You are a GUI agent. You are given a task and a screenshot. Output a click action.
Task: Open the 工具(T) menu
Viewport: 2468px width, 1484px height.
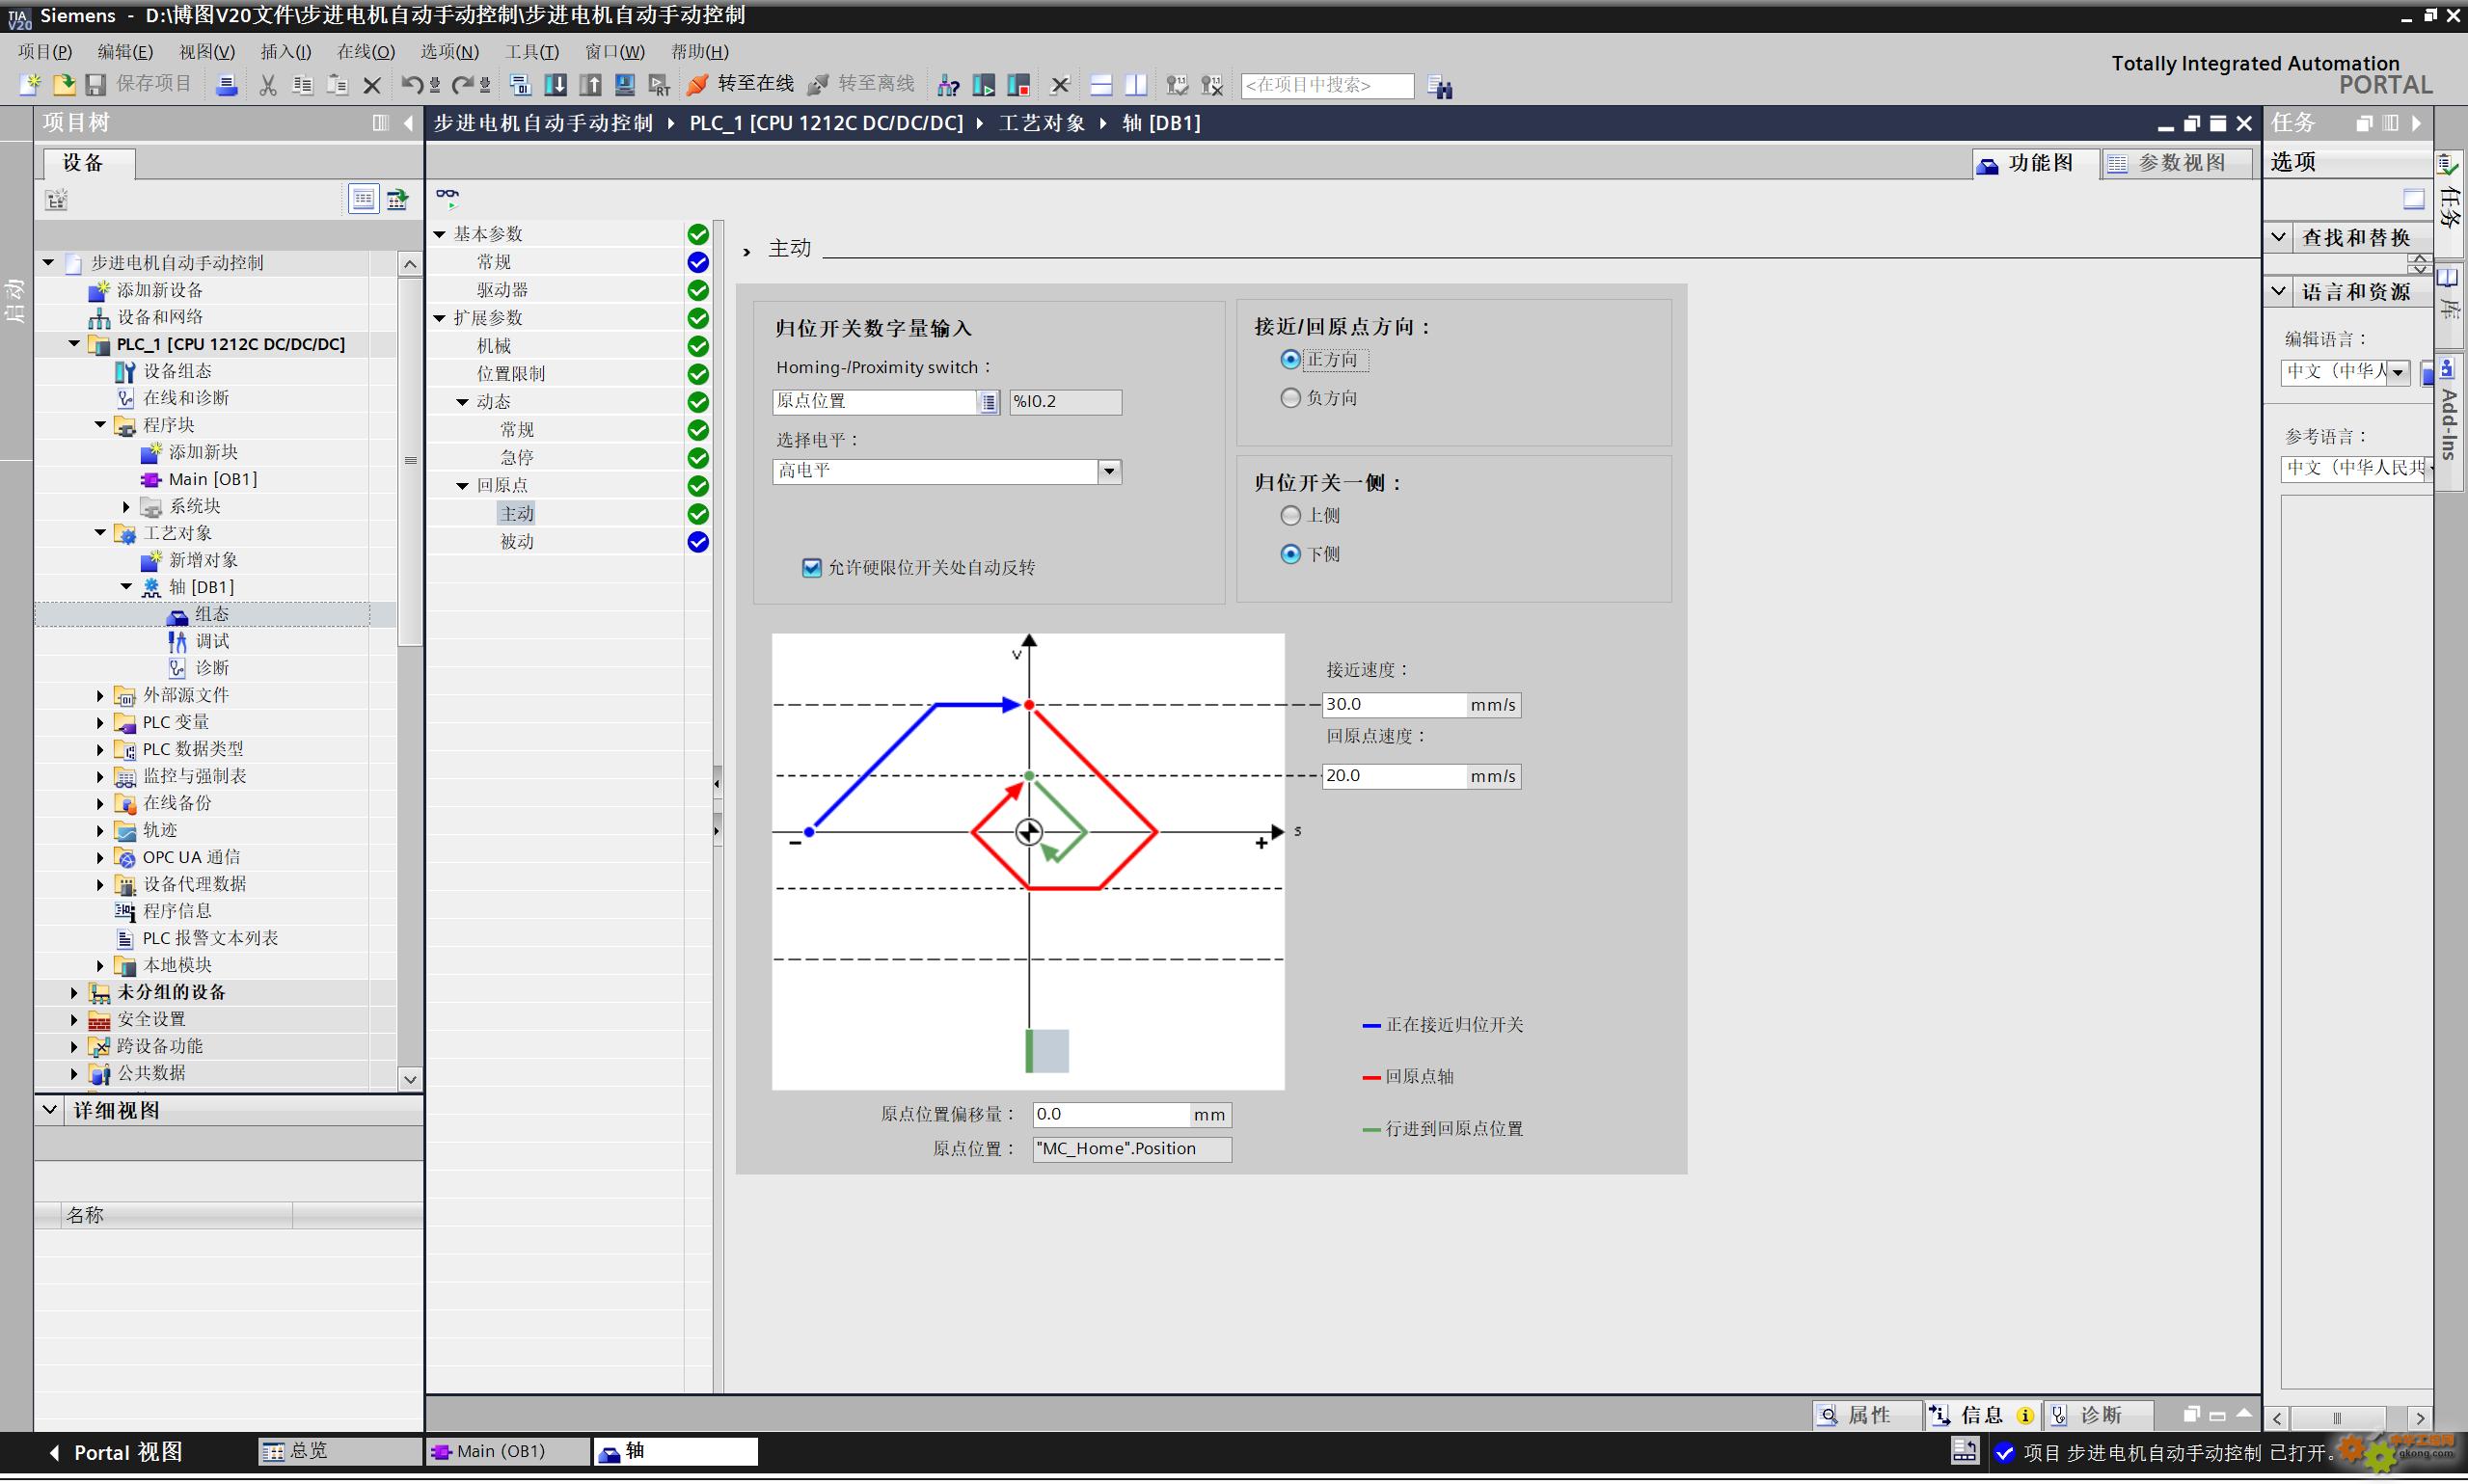tap(532, 51)
